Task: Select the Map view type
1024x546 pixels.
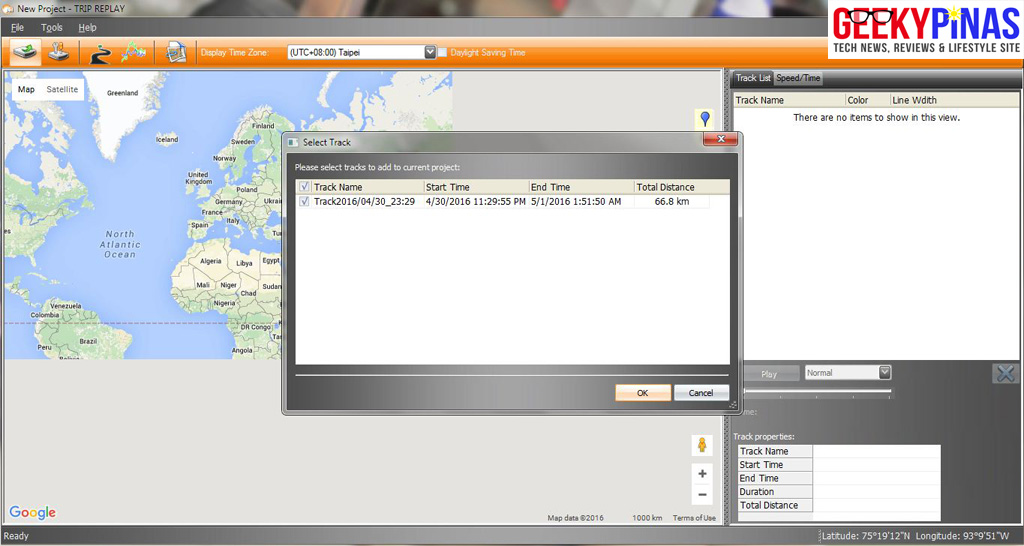Action: pos(26,89)
